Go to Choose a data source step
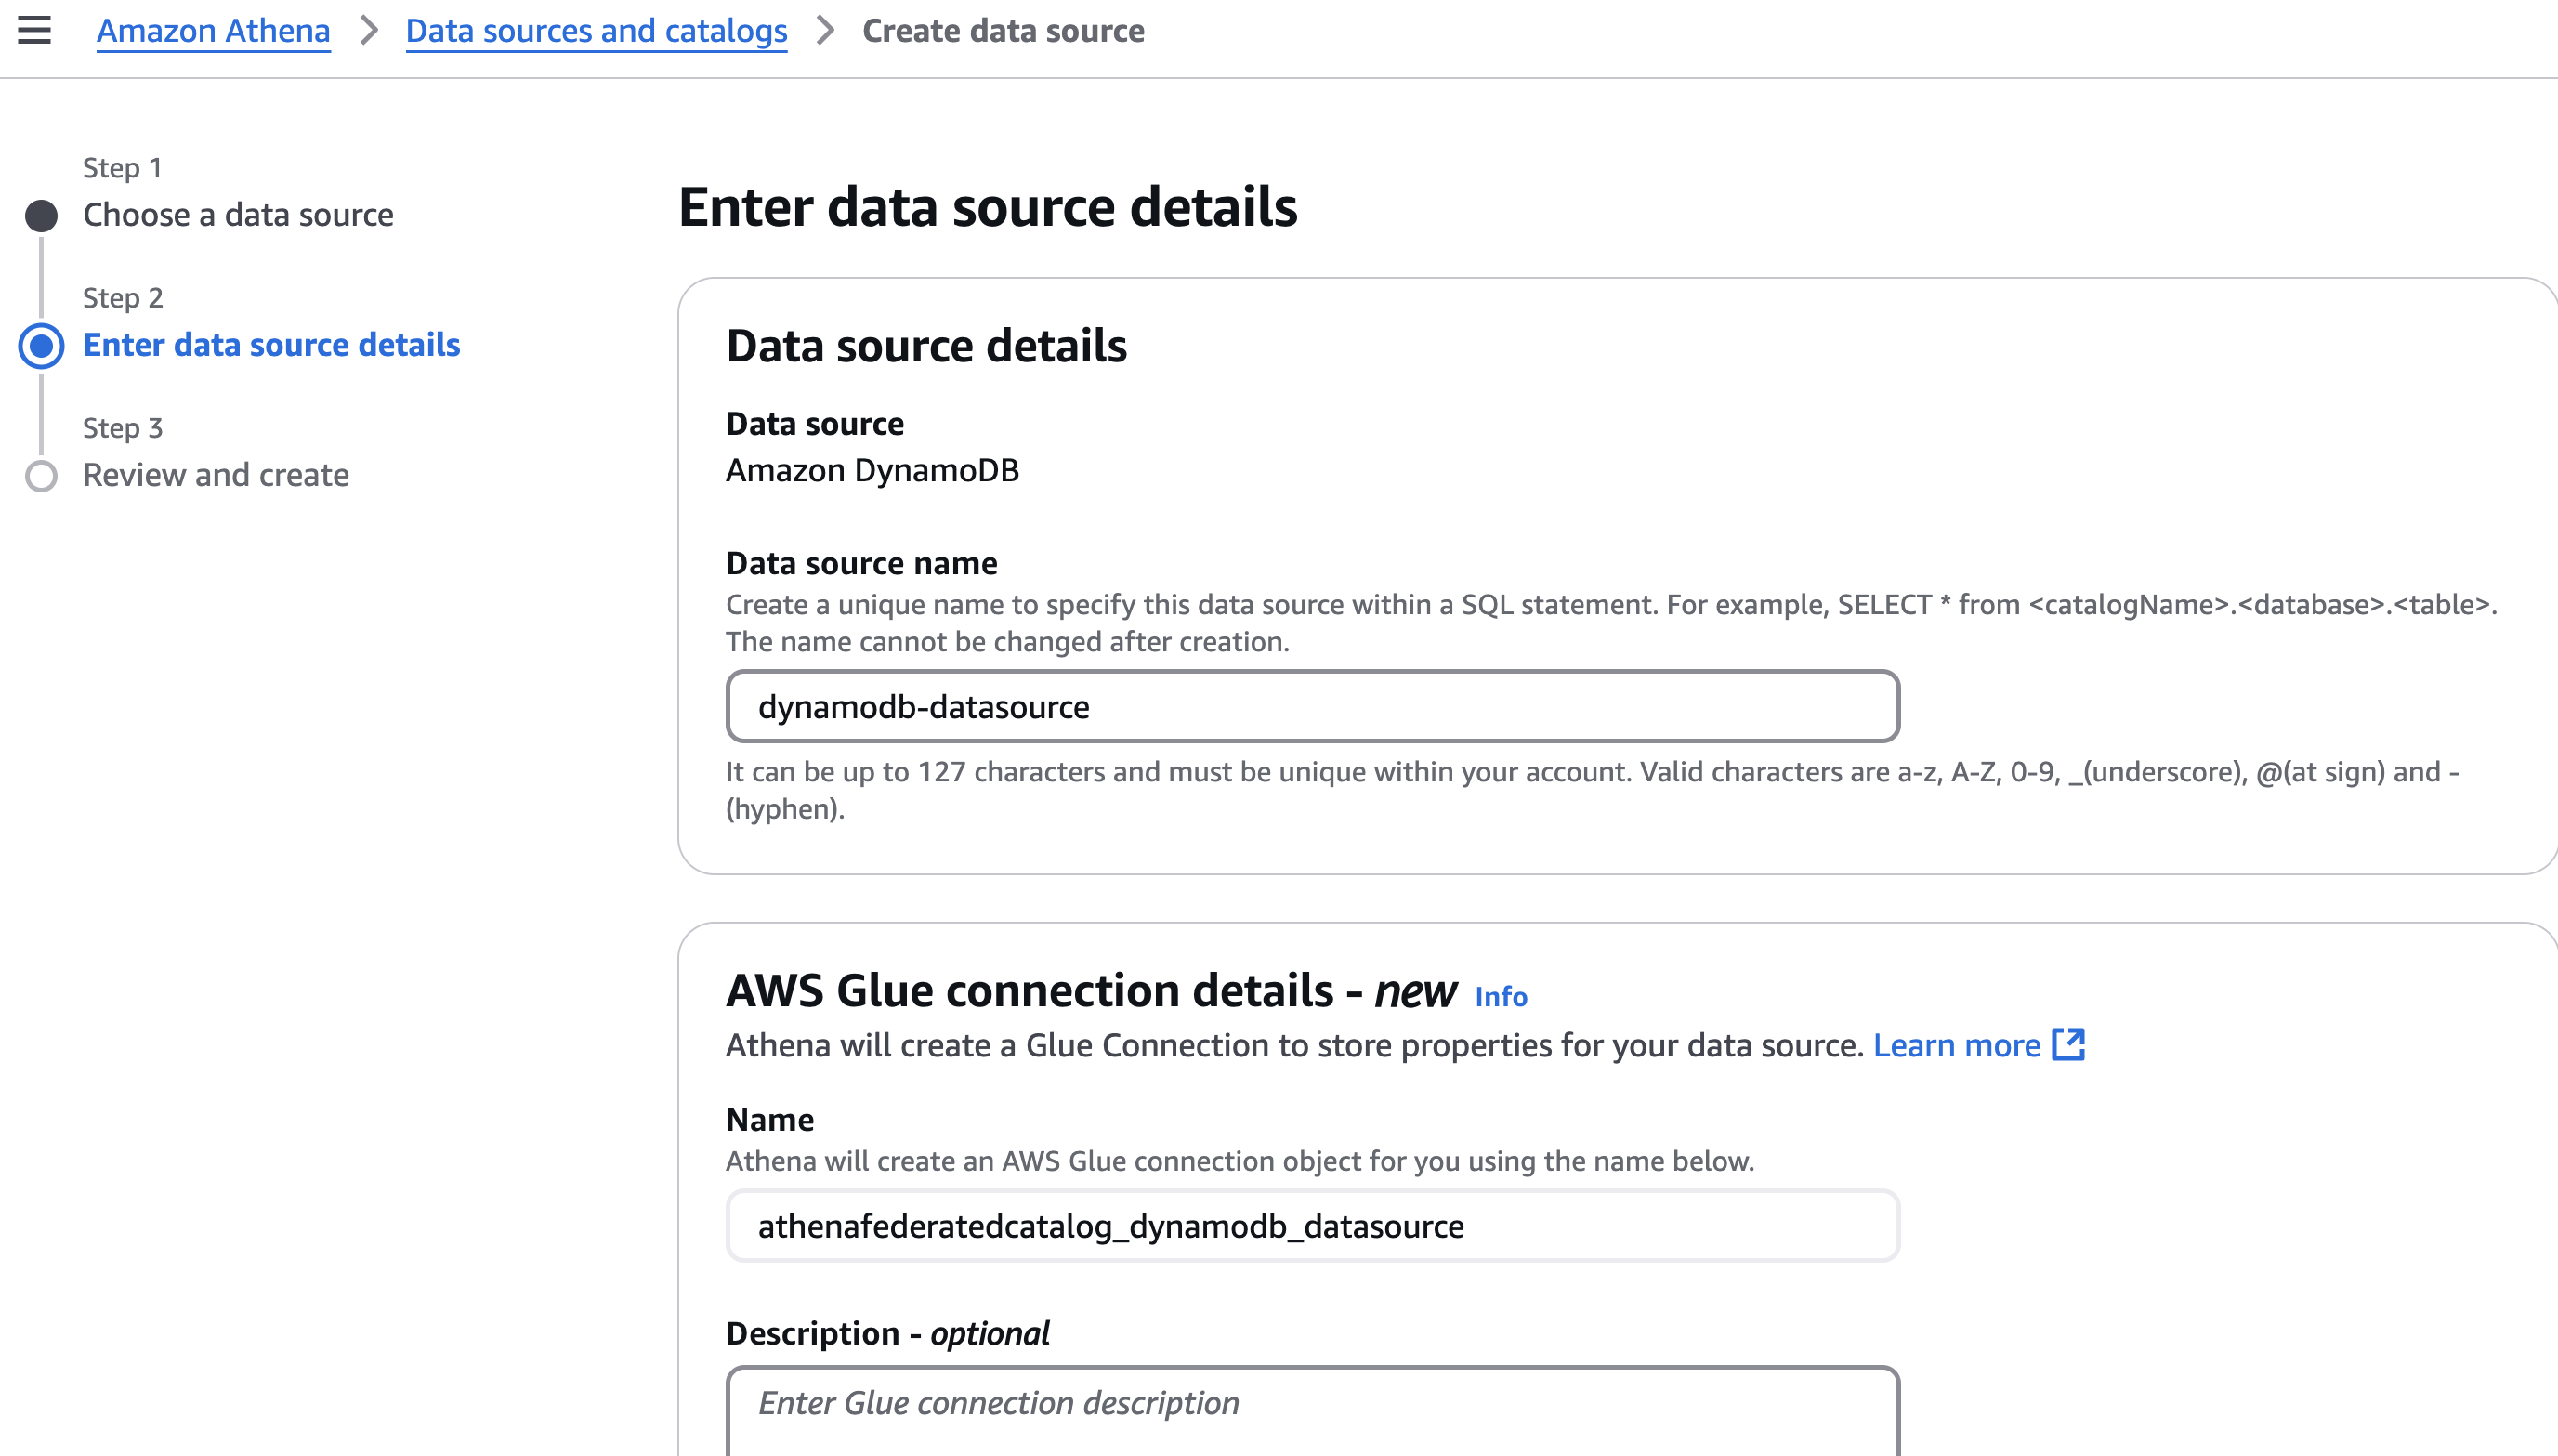Viewport: 2558px width, 1456px height. click(x=238, y=215)
